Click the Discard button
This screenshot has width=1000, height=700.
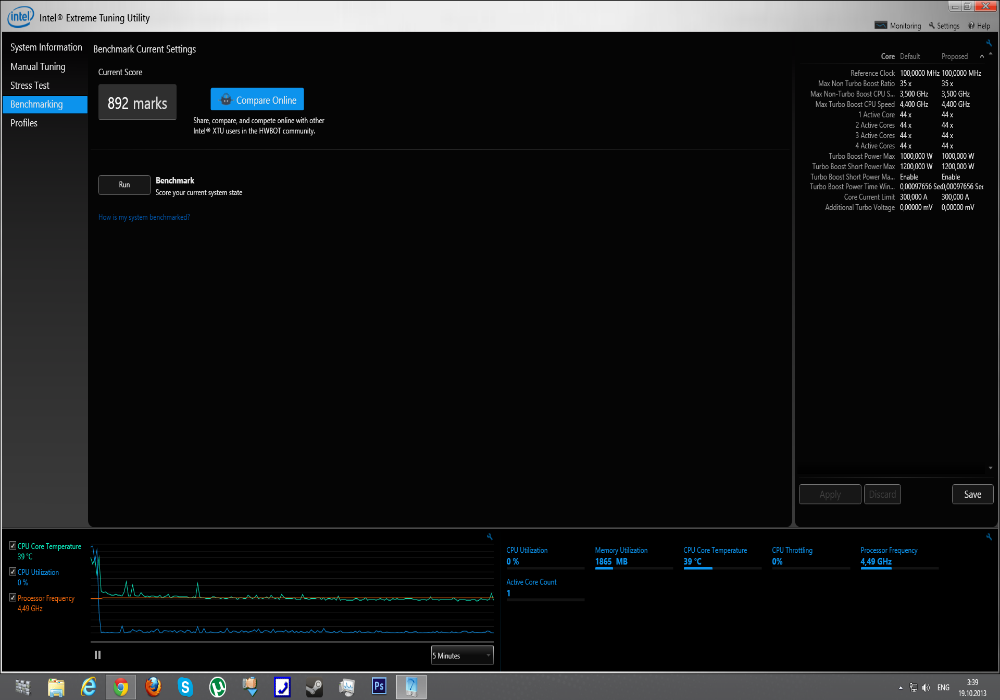(882, 494)
